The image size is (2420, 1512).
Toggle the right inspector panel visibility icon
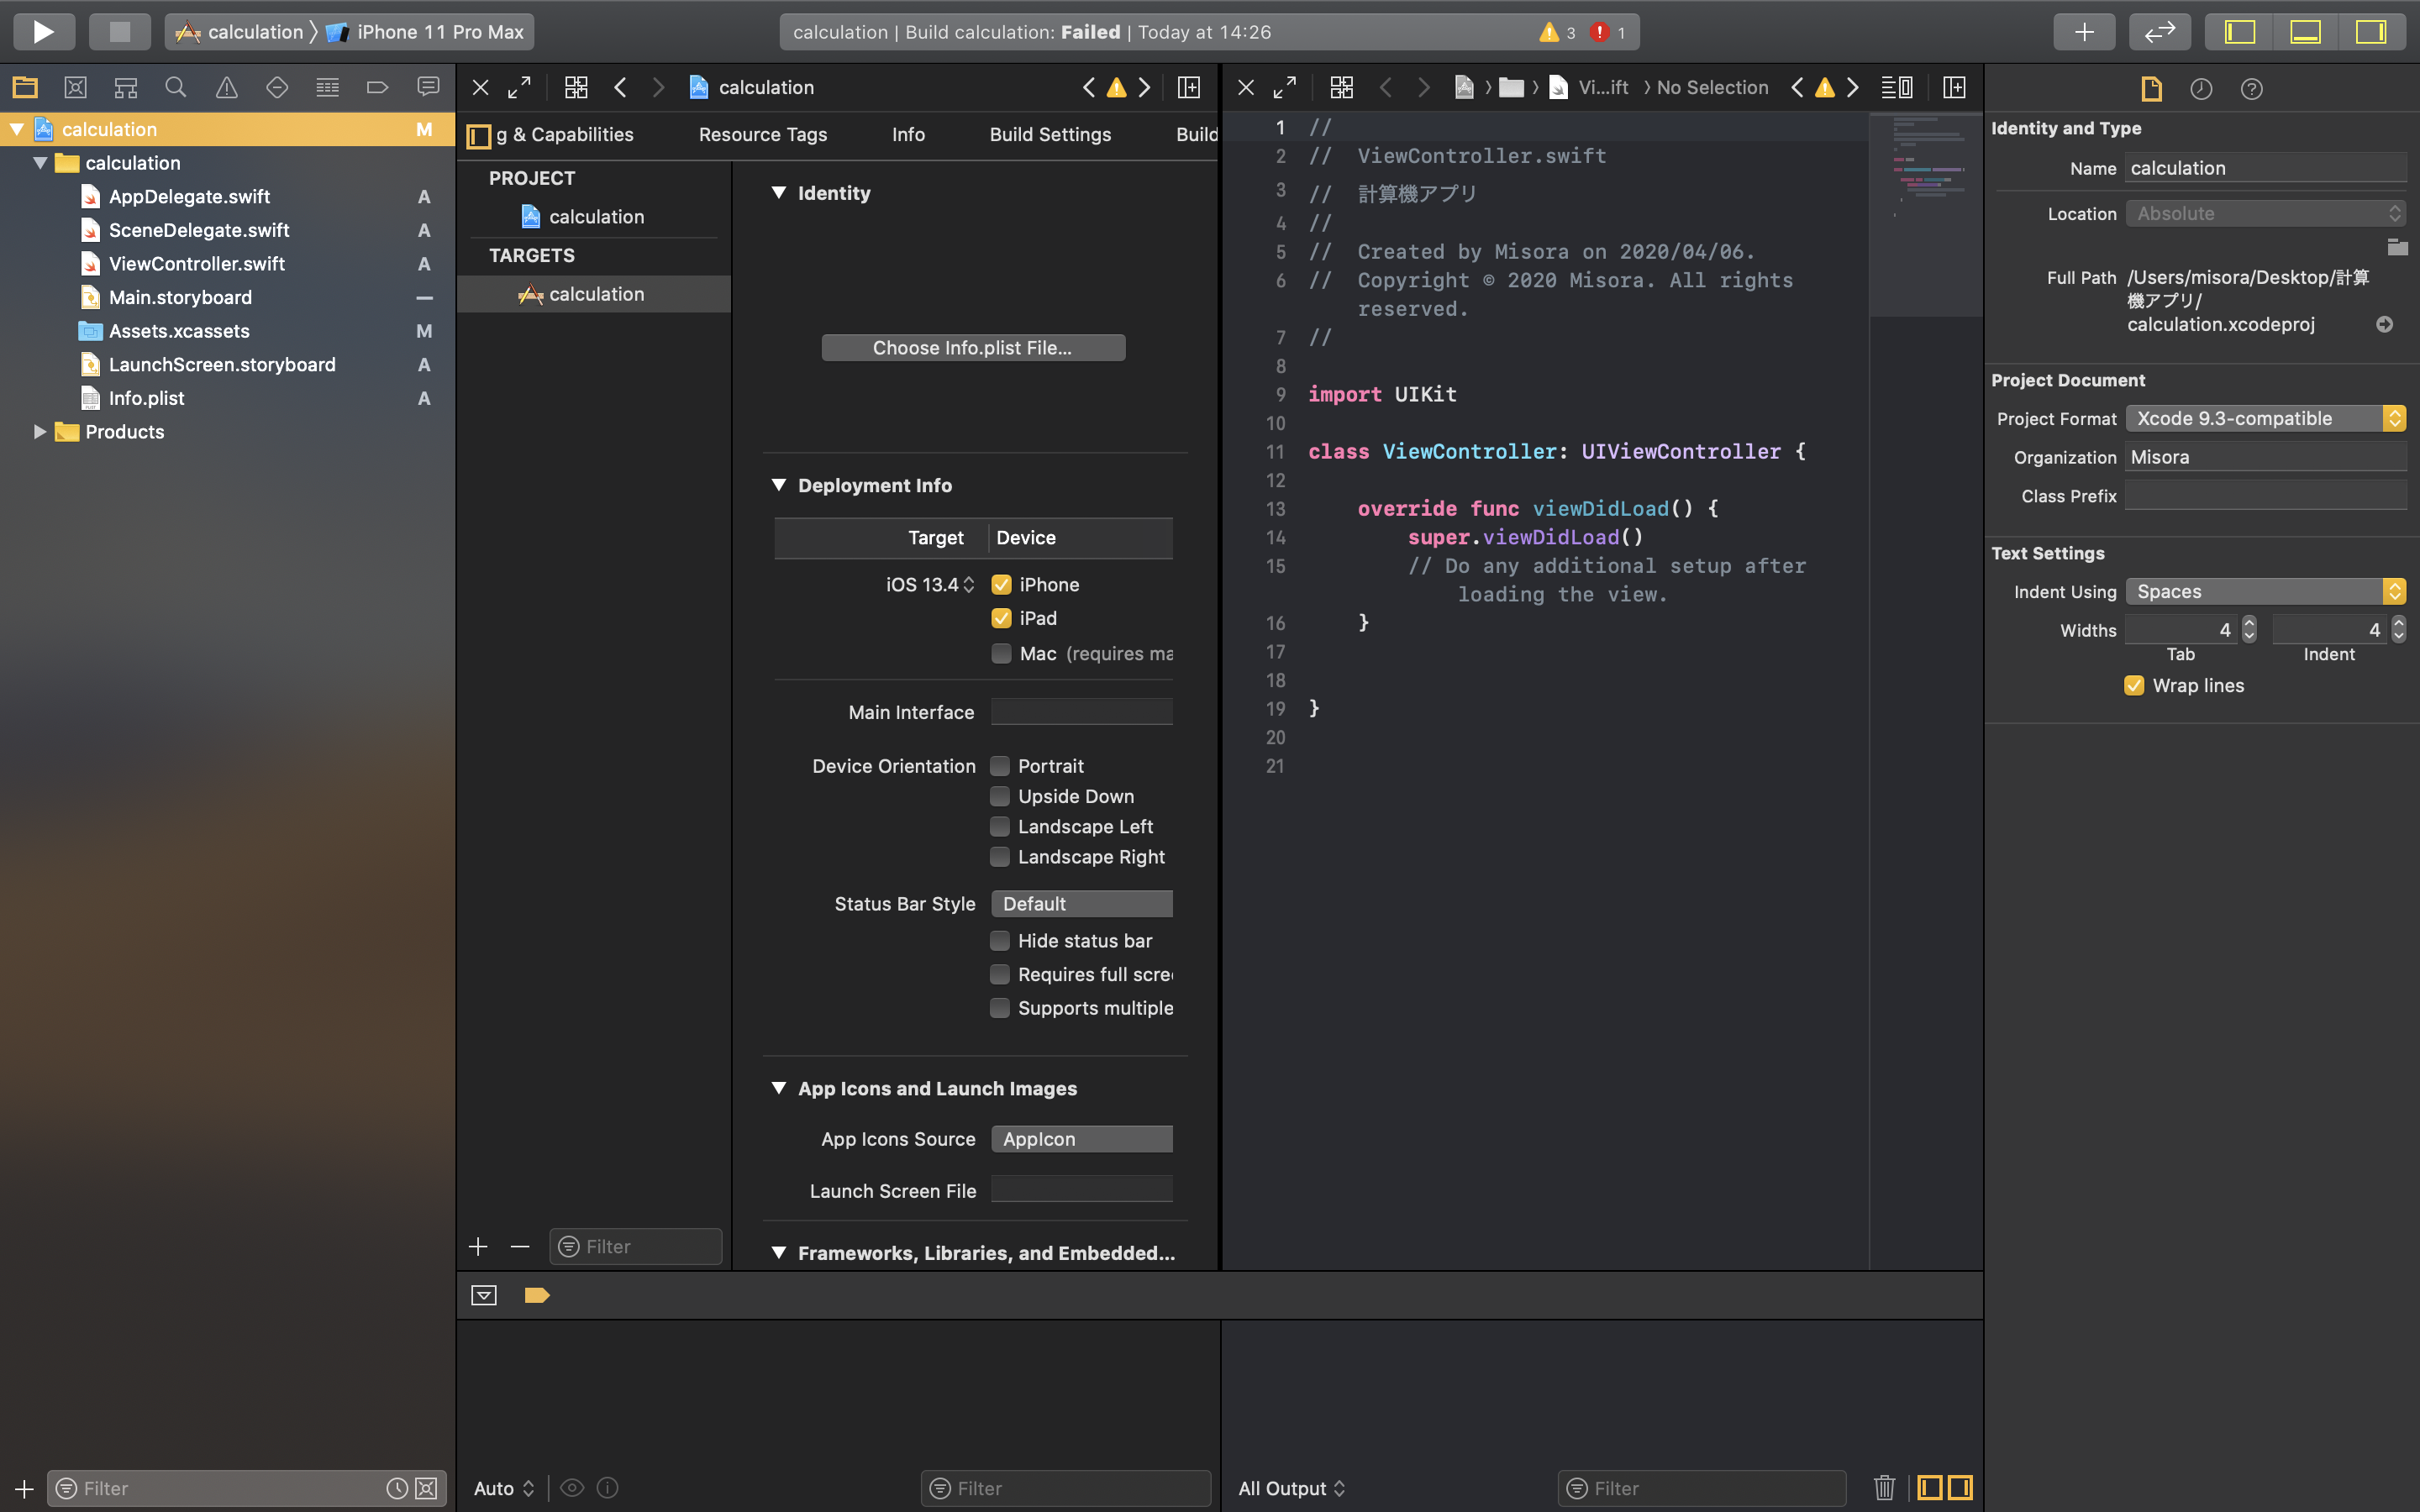(2371, 31)
